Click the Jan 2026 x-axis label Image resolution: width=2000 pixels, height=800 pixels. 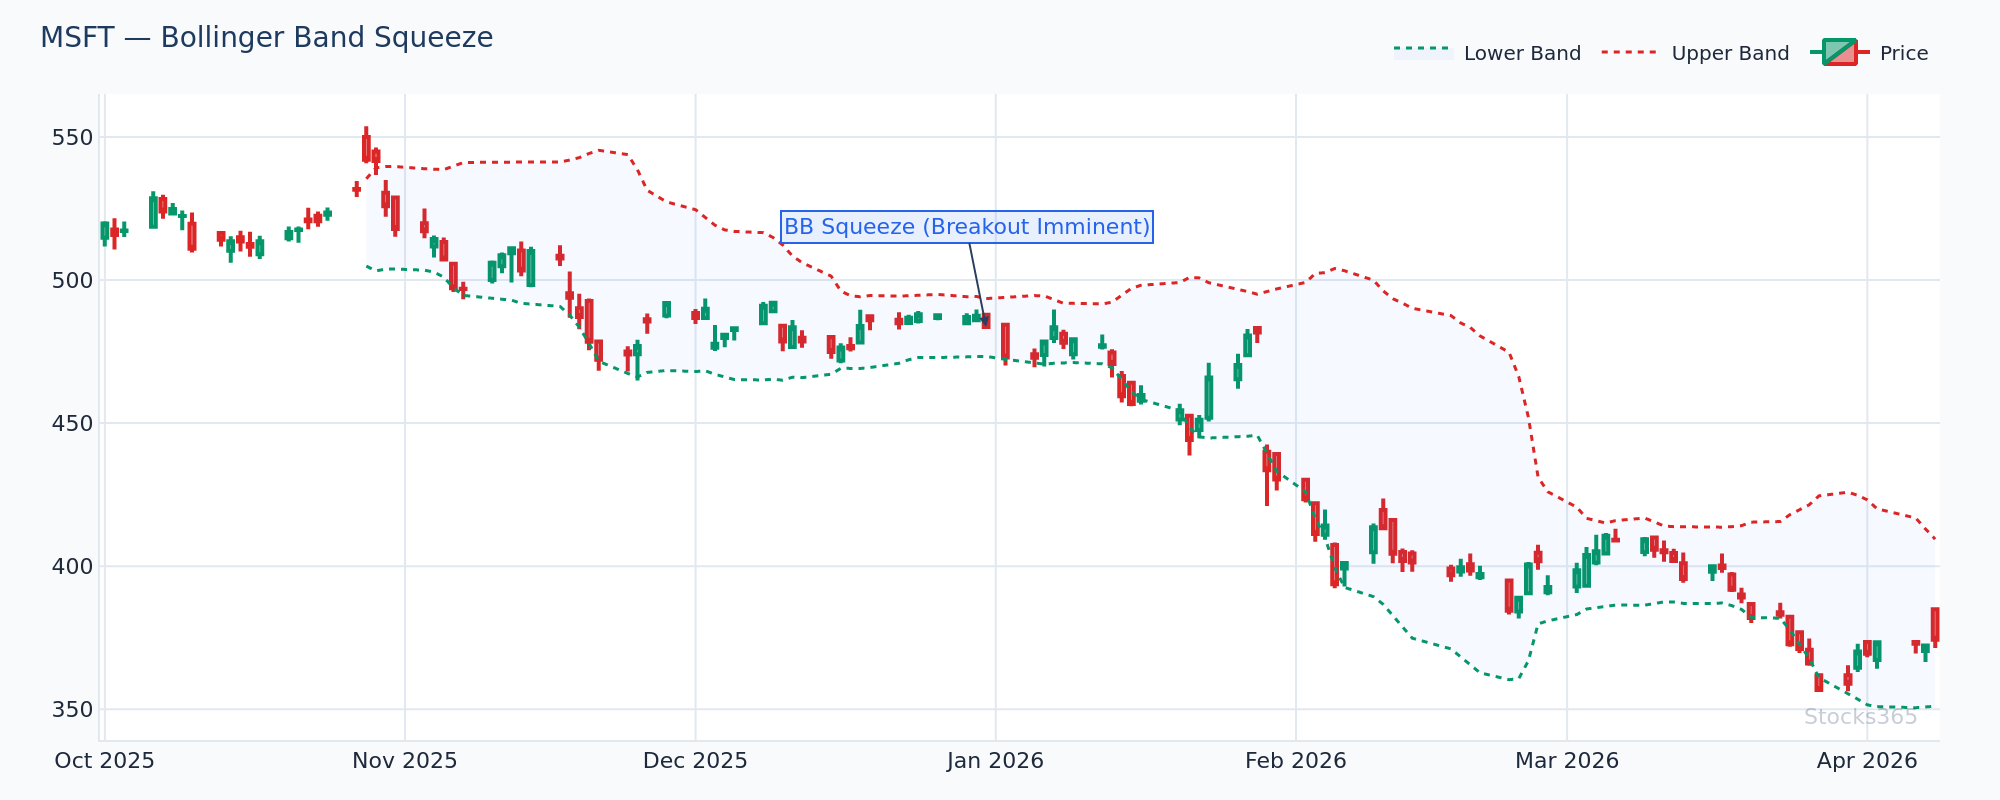995,761
